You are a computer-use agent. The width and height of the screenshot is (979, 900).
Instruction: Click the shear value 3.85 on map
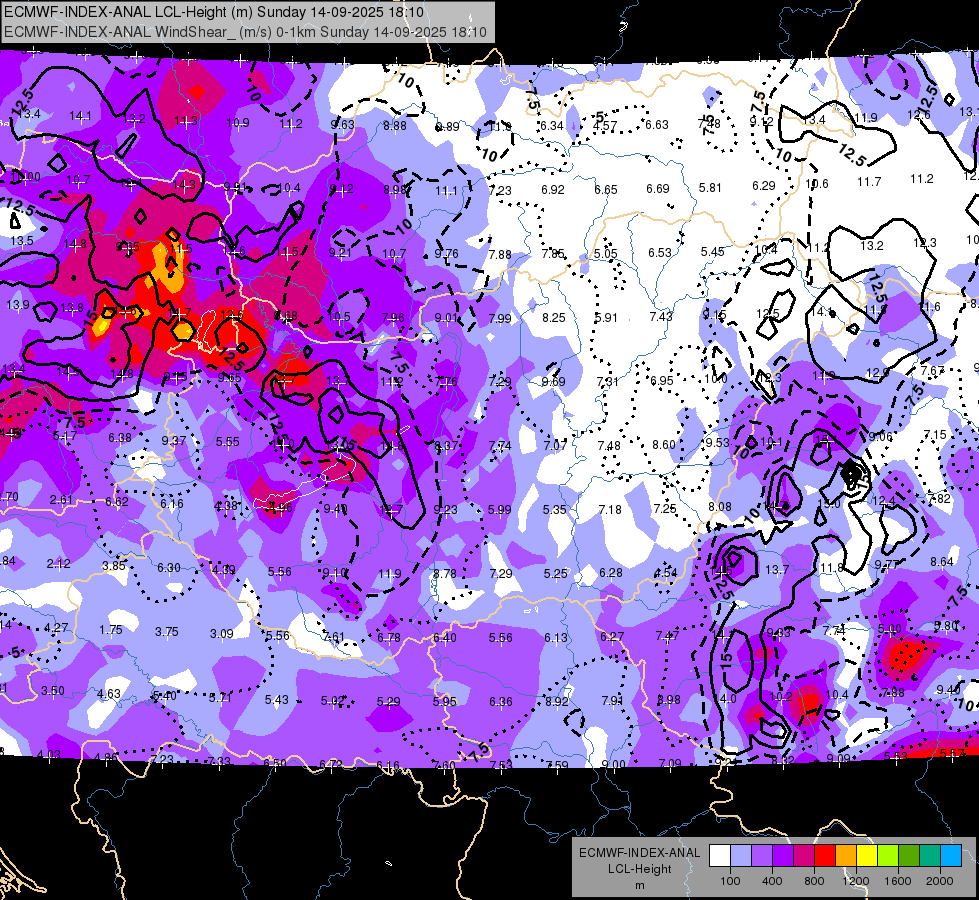coord(114,566)
